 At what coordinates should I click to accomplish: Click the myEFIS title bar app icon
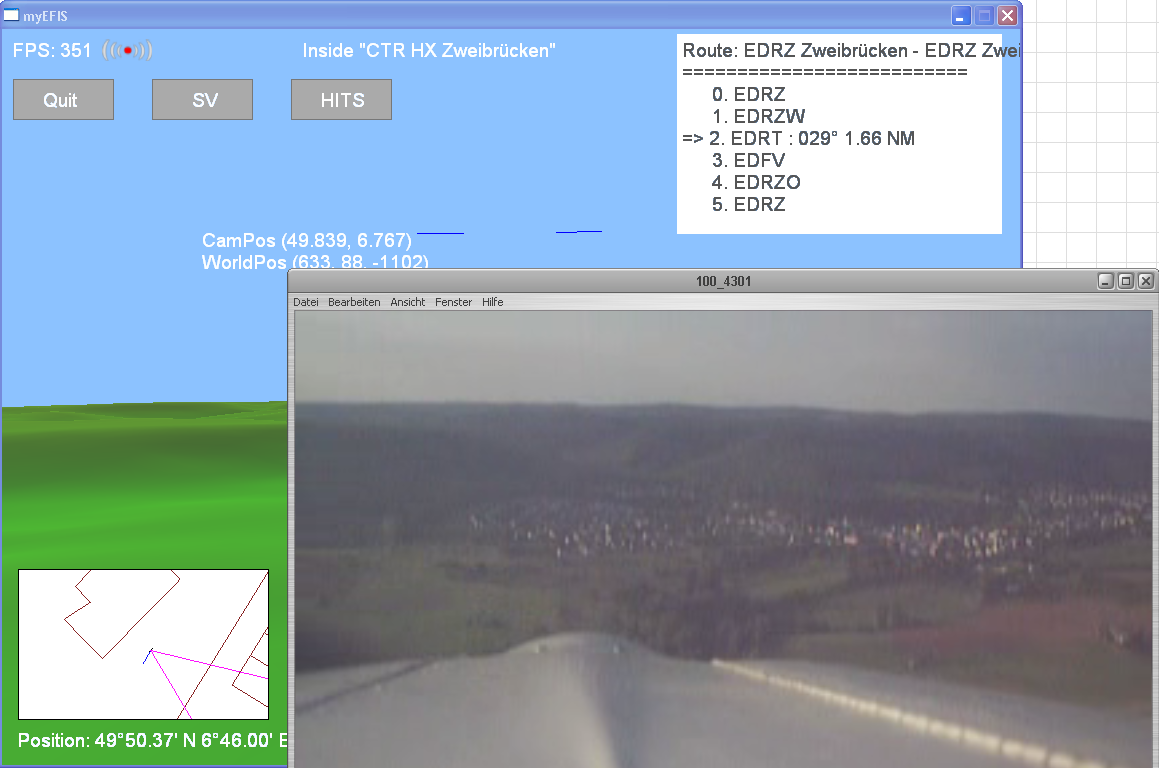(x=11, y=16)
